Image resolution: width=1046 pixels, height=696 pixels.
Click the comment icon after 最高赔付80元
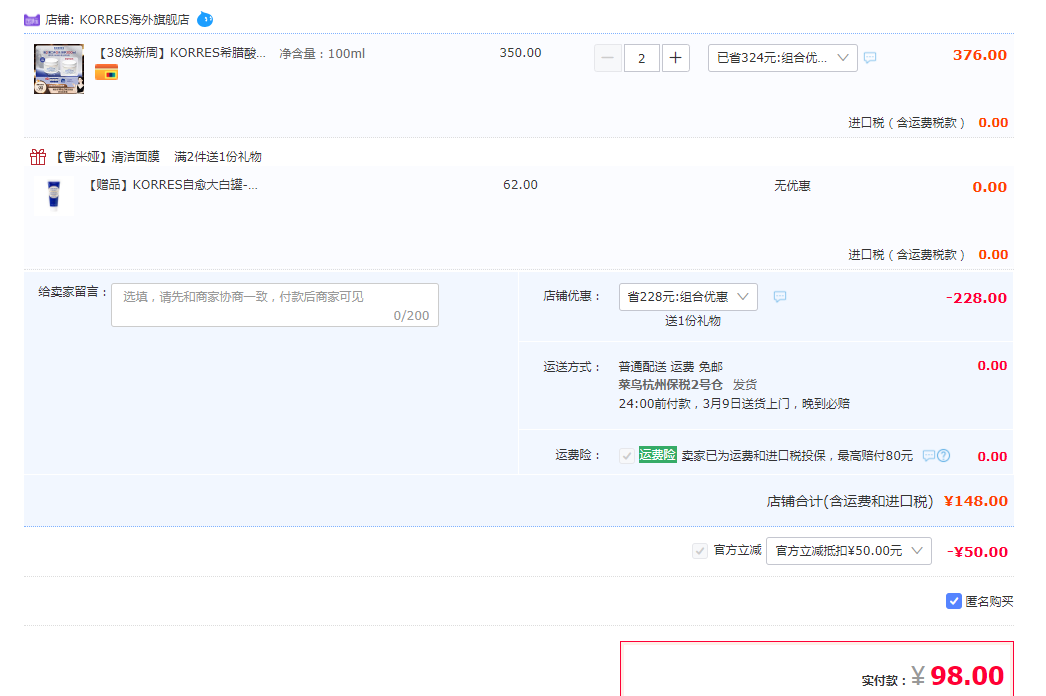tap(929, 456)
